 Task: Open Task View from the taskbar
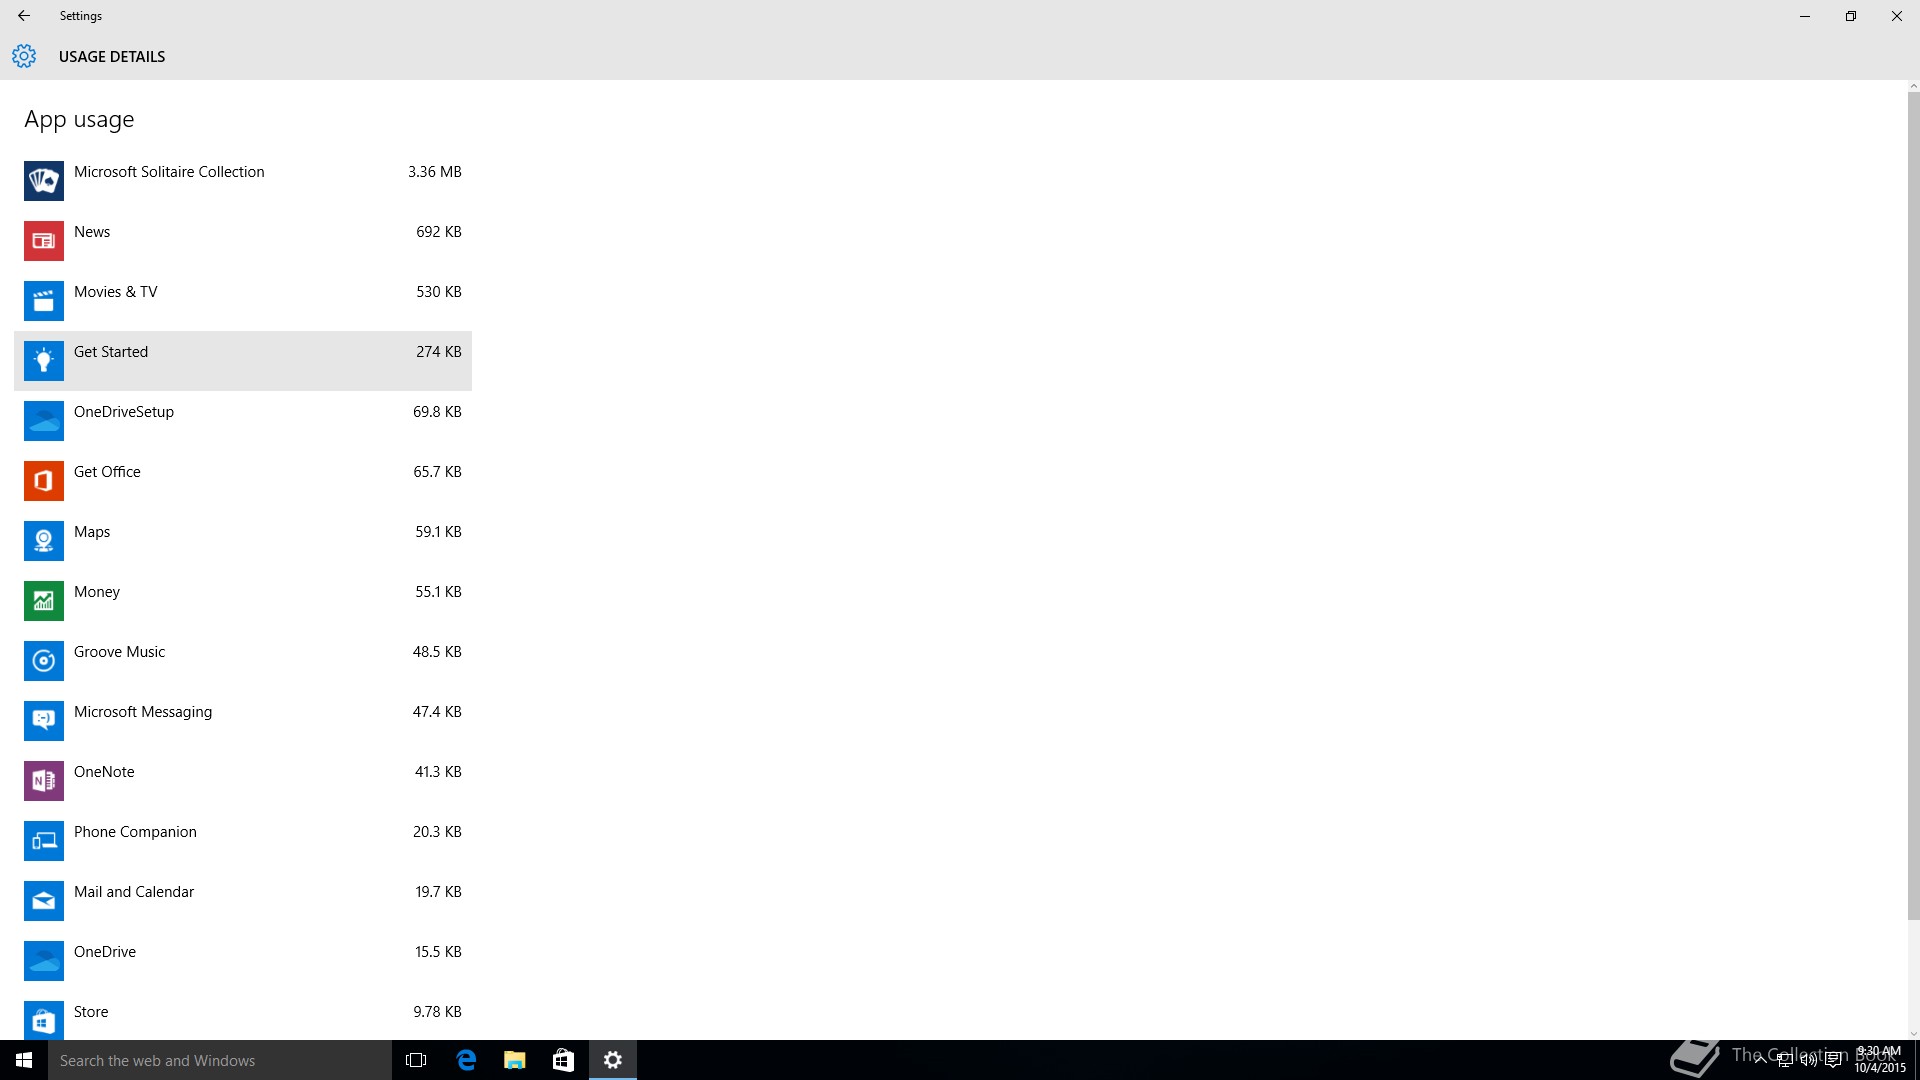416,1060
